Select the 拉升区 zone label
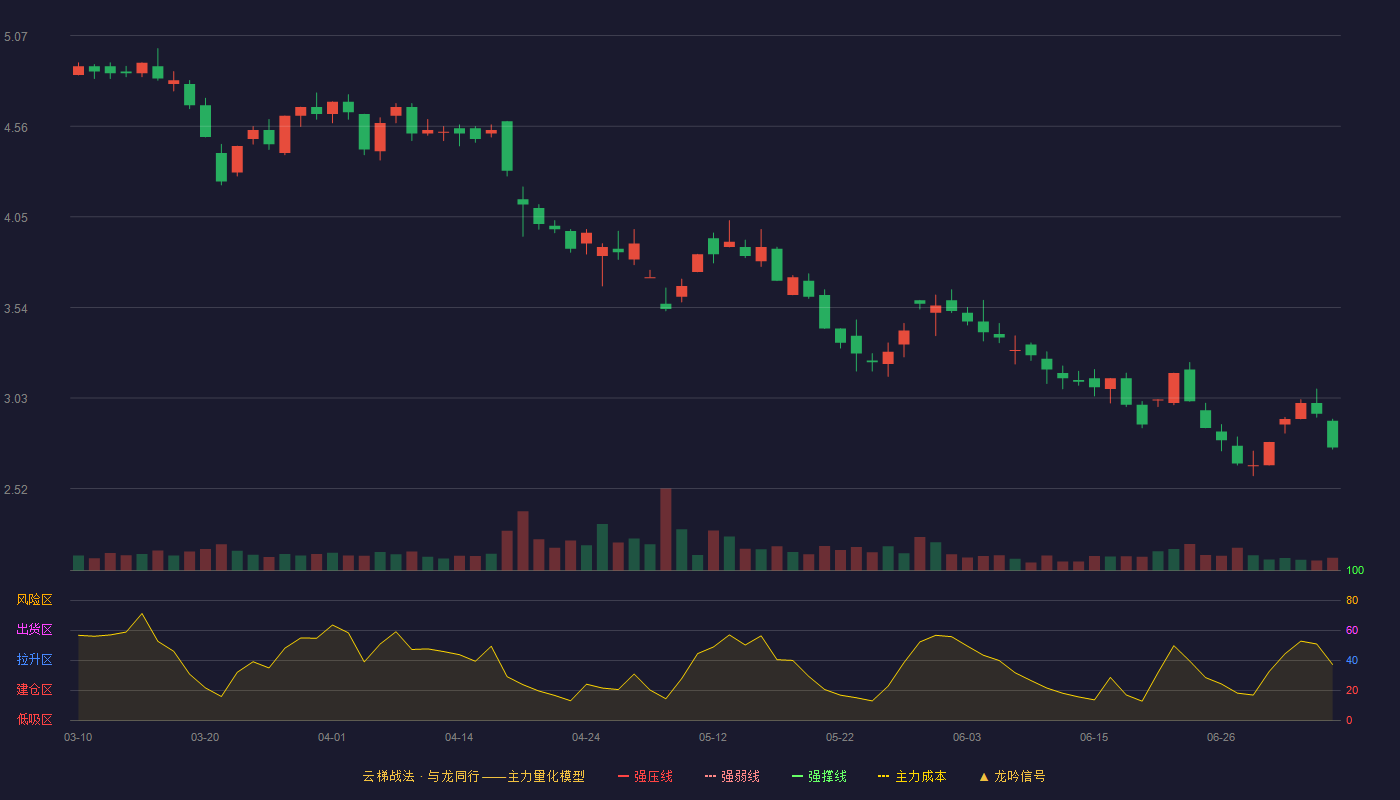The width and height of the screenshot is (1400, 800). (34, 660)
